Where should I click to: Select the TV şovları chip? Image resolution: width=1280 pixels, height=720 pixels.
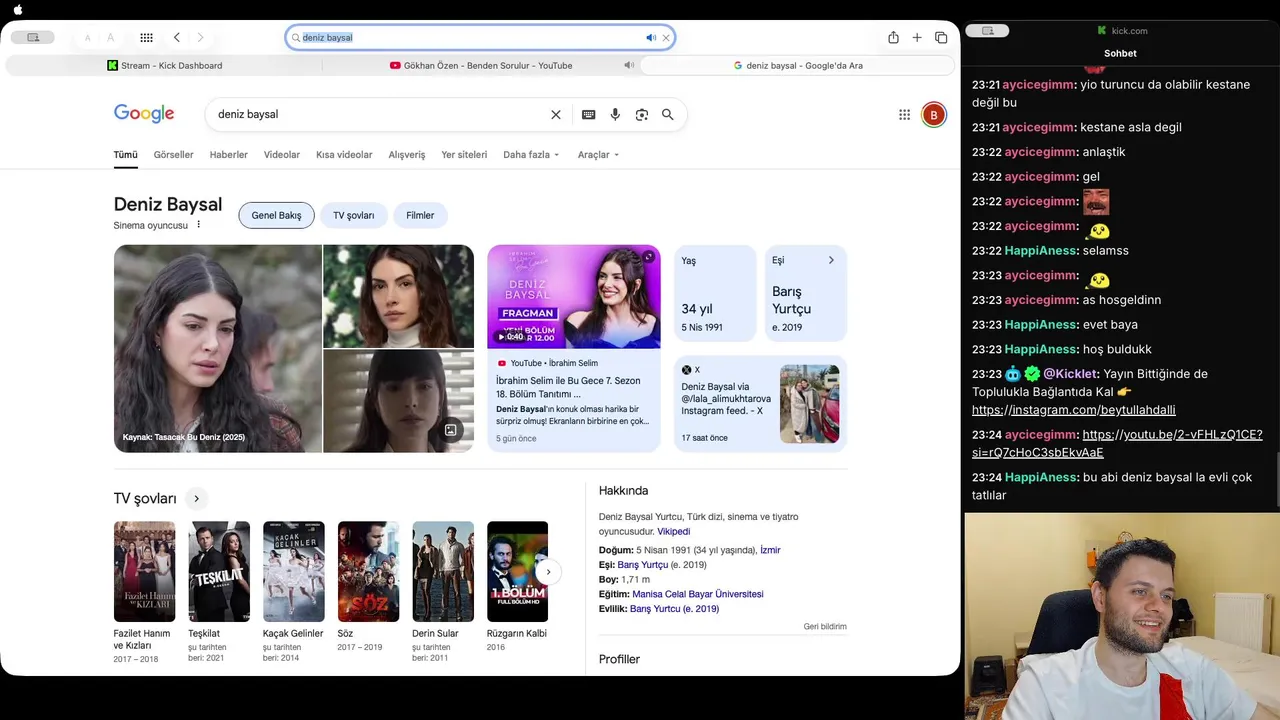(x=354, y=215)
